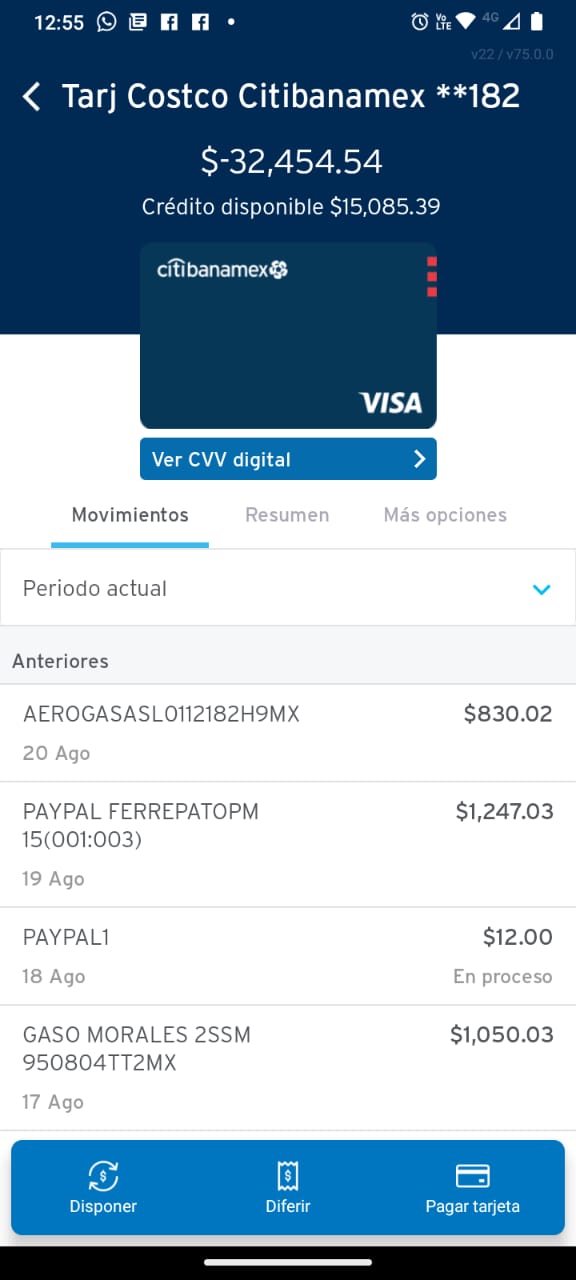The width and height of the screenshot is (576, 1280).
Task: Open the Disponer cash icon
Action: (x=103, y=1175)
